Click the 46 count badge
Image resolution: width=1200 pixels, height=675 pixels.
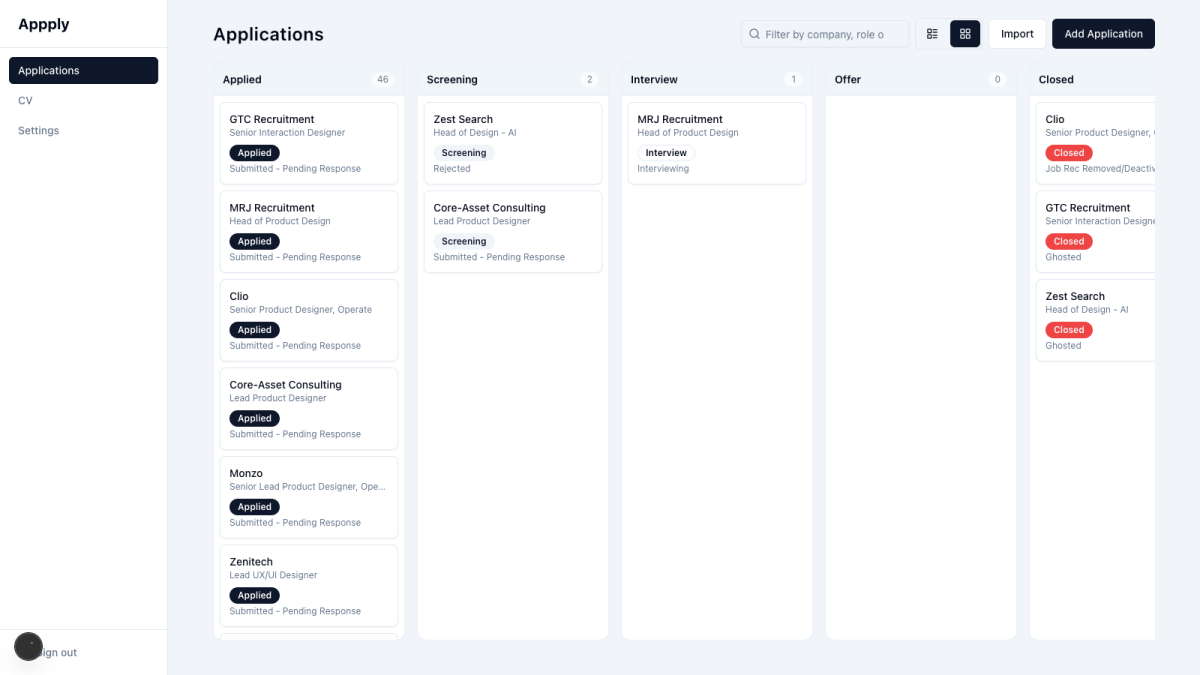tap(382, 79)
